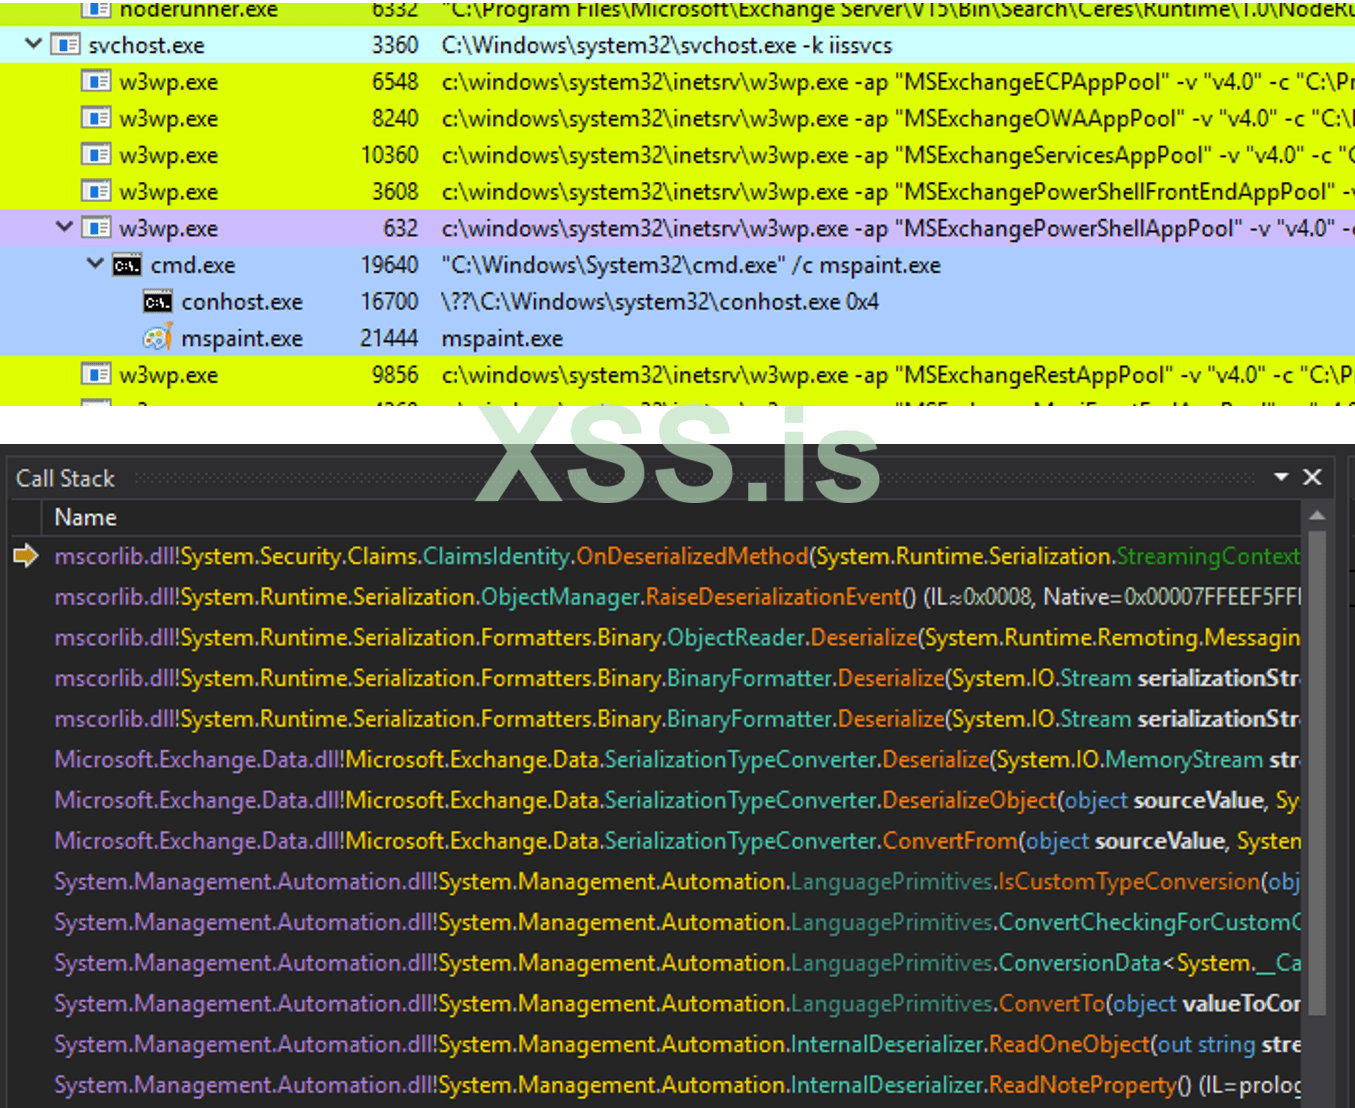Close the Call Stack panel

point(1312,477)
